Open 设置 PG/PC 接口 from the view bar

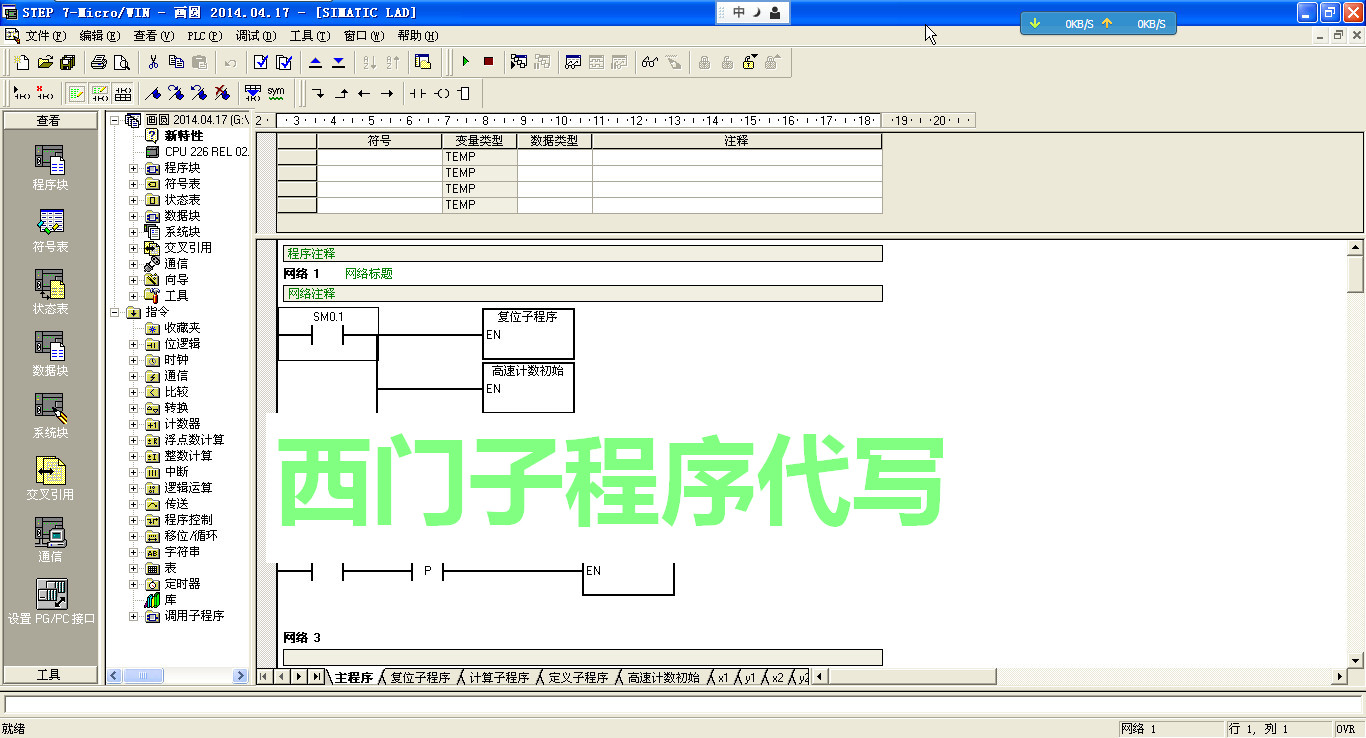(51, 601)
